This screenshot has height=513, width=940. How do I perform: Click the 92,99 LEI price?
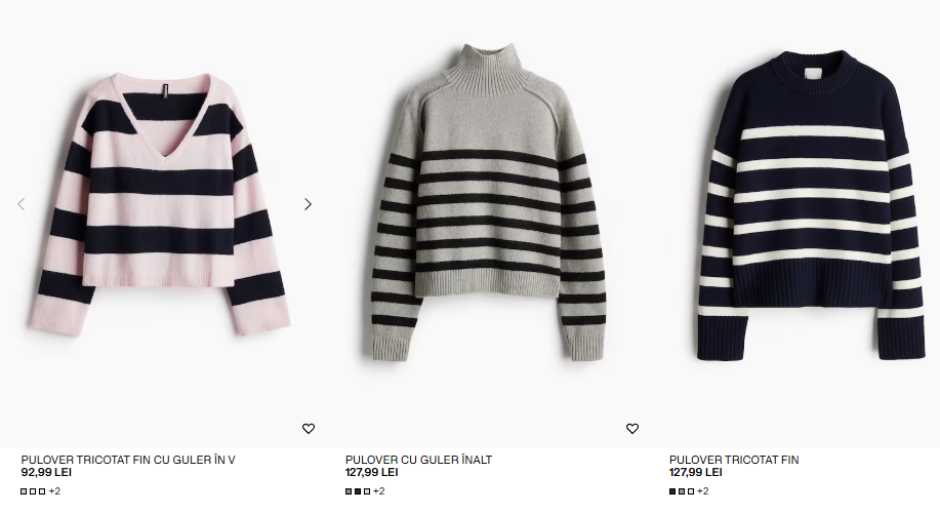46,472
